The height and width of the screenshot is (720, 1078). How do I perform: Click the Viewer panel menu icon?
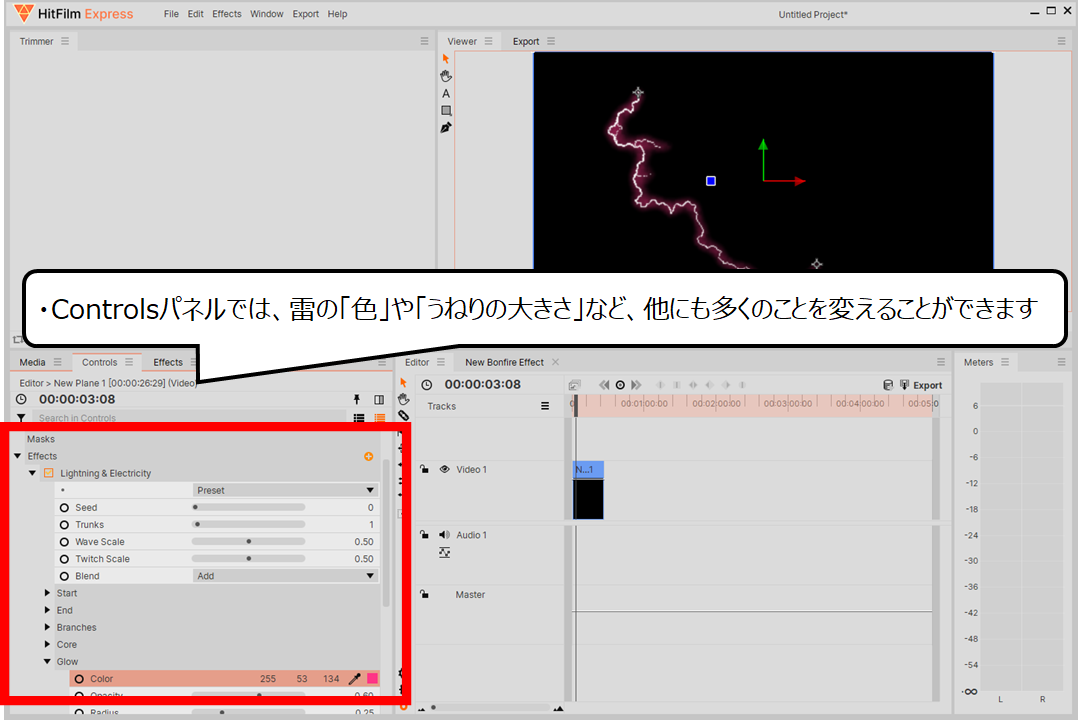click(488, 41)
